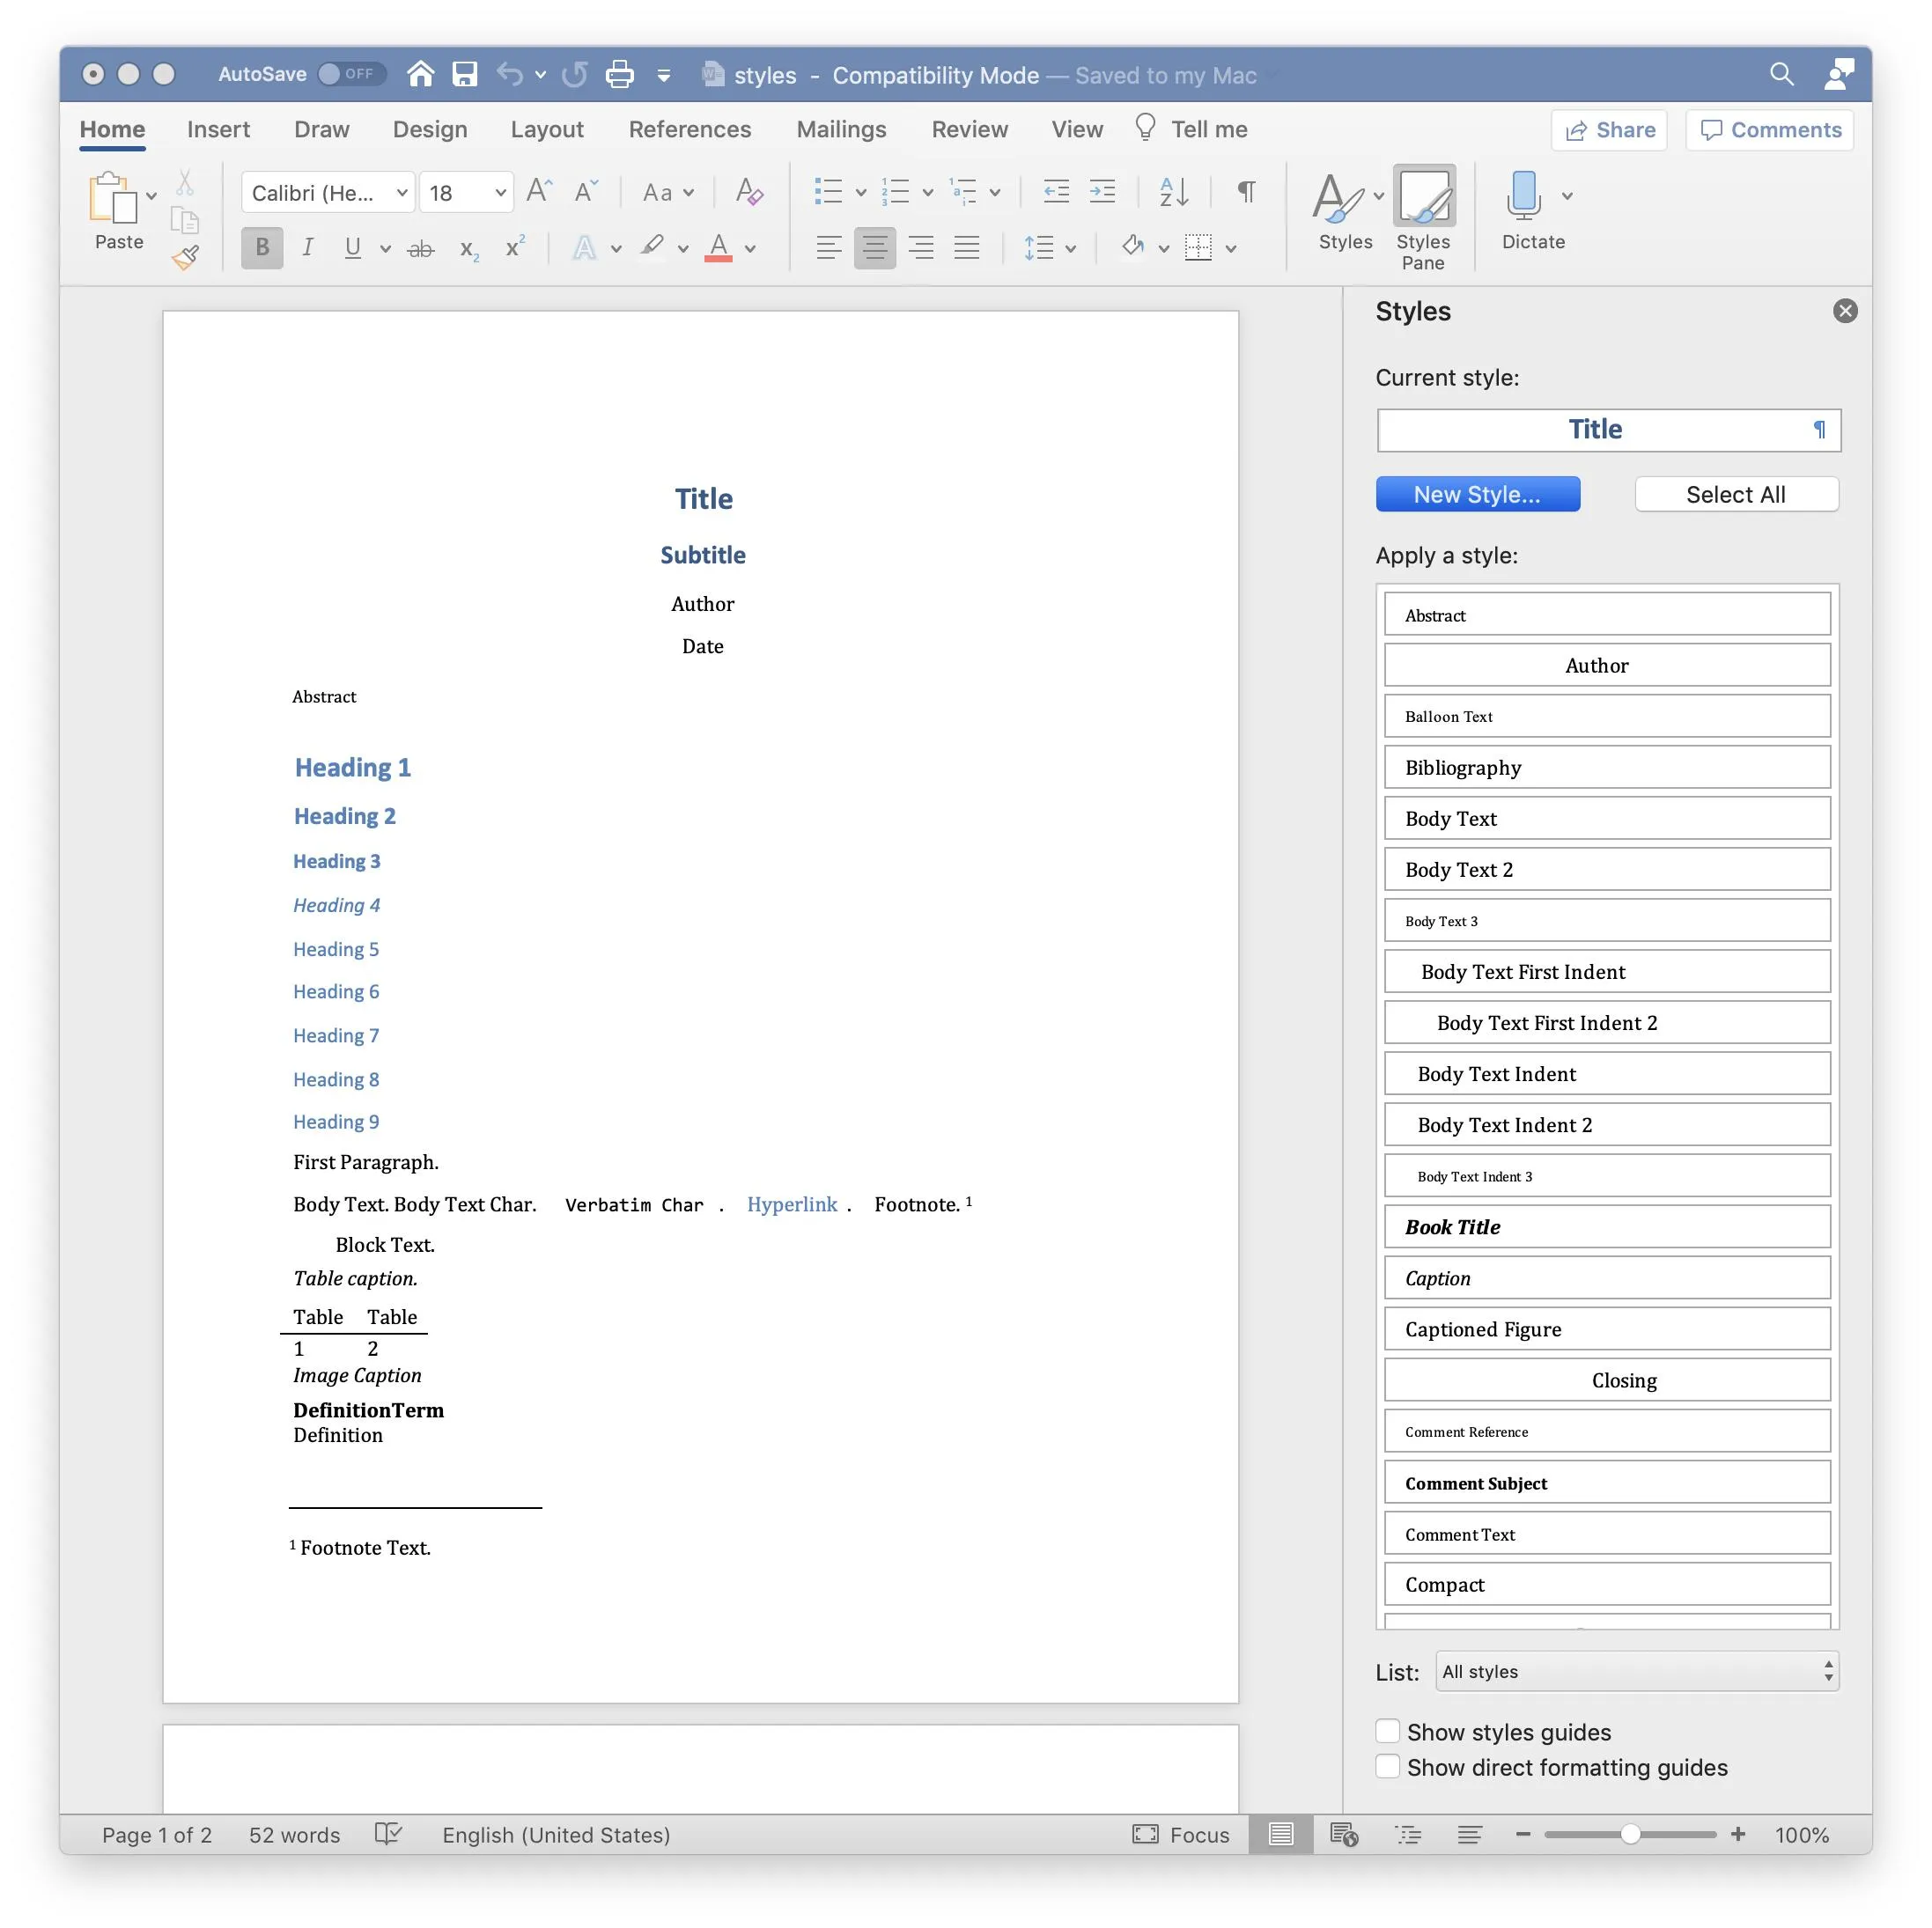The height and width of the screenshot is (1928, 1932).
Task: Expand the font name Calibri dropdown
Action: (401, 193)
